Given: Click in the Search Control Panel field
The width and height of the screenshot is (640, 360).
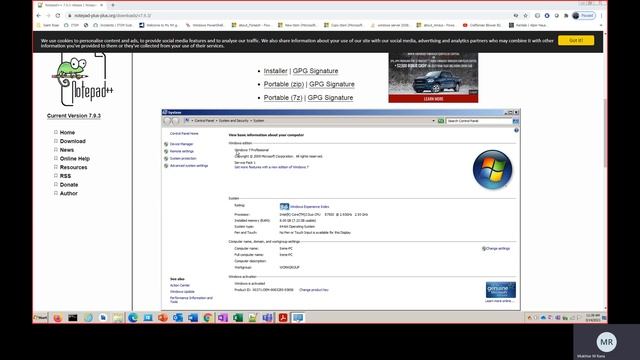Looking at the screenshot, I should tap(479, 121).
